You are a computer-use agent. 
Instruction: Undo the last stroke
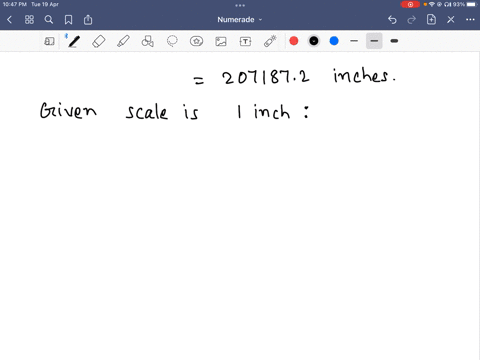[x=392, y=20]
